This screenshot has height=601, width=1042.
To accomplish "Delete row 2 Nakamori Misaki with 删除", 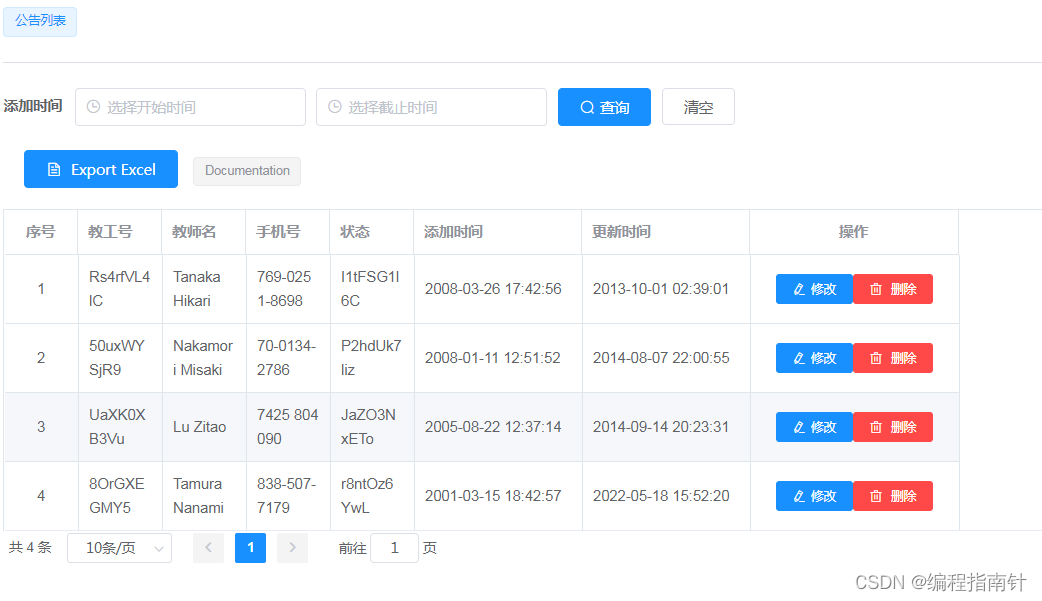I will pos(893,358).
